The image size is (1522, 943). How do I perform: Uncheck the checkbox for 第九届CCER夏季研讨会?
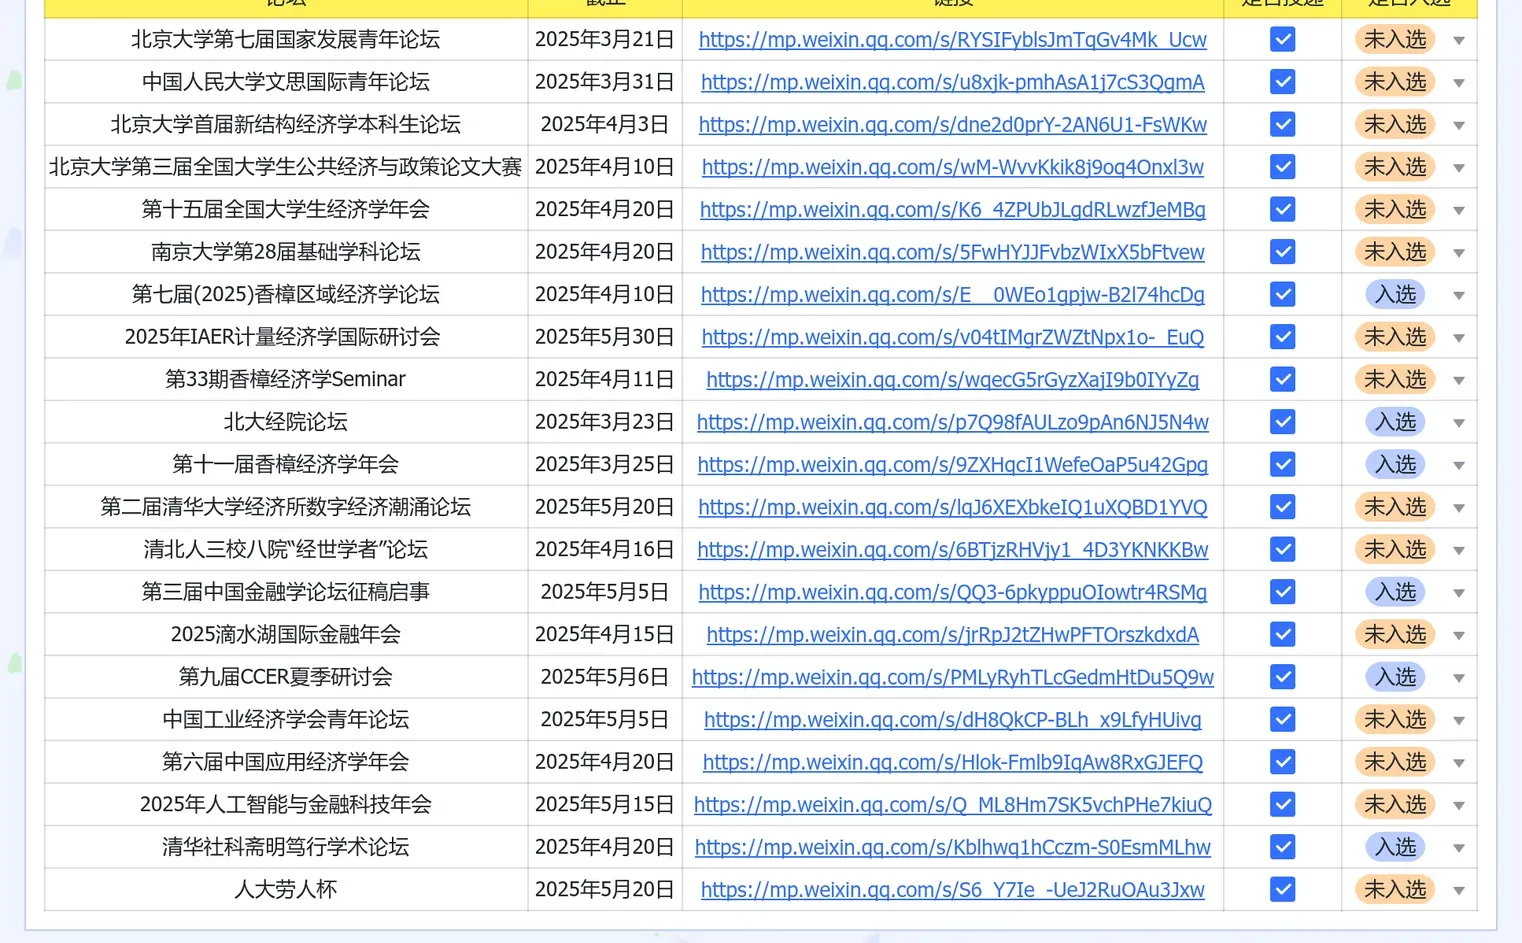pos(1282,677)
